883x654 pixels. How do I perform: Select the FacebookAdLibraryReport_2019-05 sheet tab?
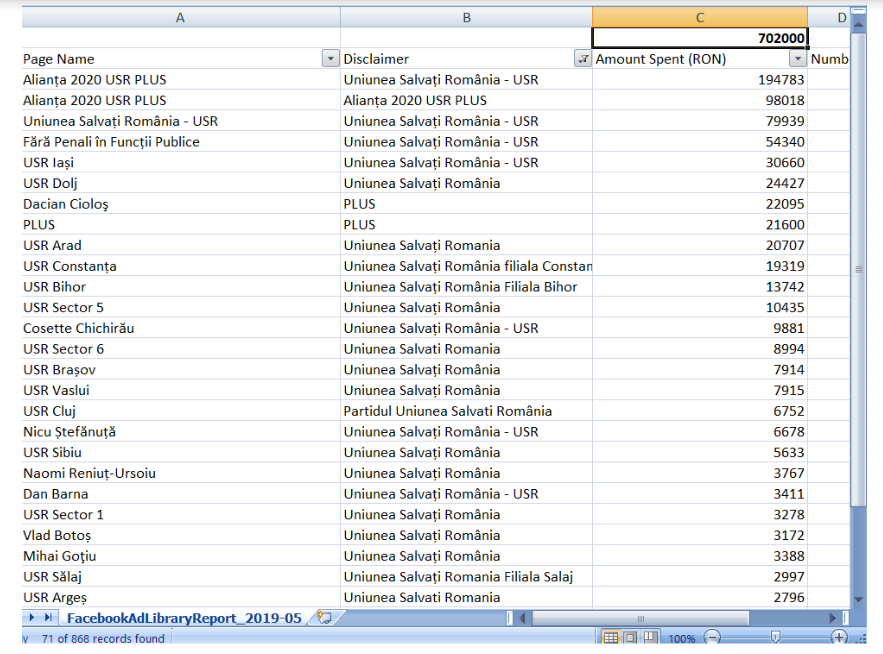point(184,618)
